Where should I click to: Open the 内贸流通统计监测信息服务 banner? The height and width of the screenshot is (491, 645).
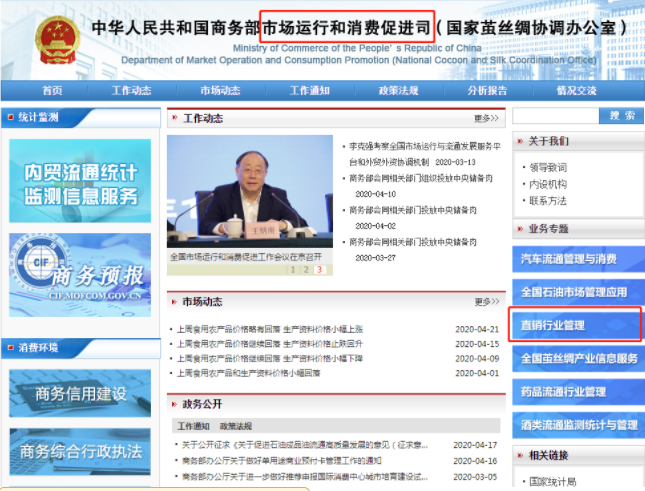(x=80, y=181)
